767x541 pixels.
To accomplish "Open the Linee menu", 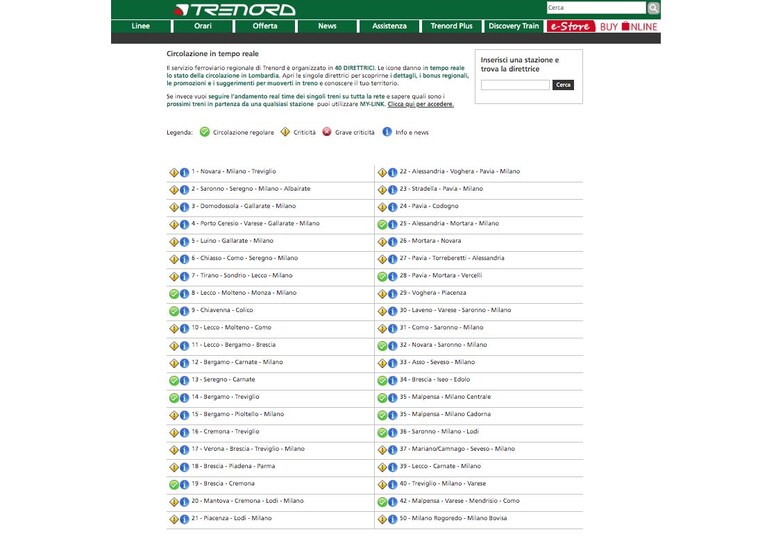I will [141, 26].
